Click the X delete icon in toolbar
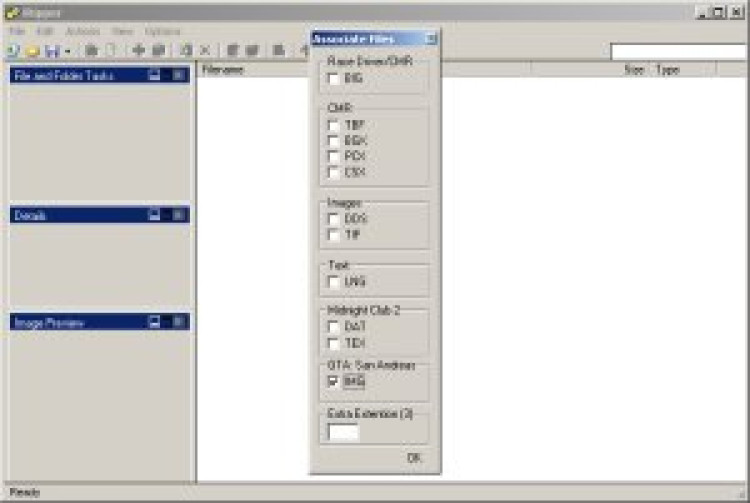750x503 pixels. 205,50
